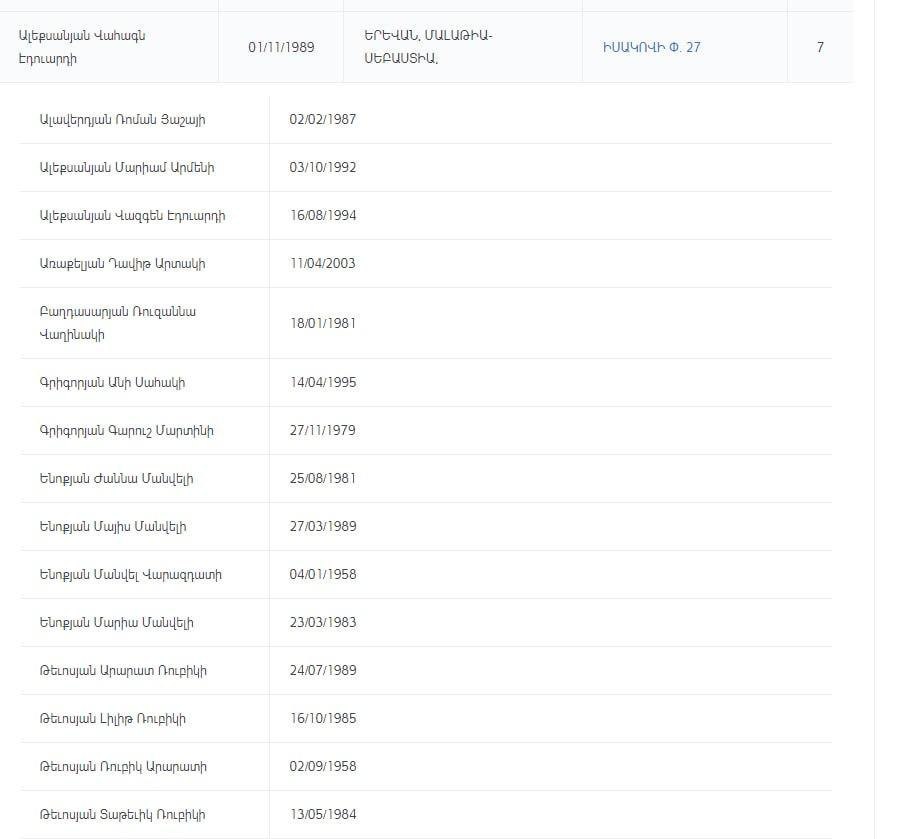Select the row Ենոքյան Ժաննա Մանվելի
This screenshot has width=924, height=839.
click(x=426, y=478)
